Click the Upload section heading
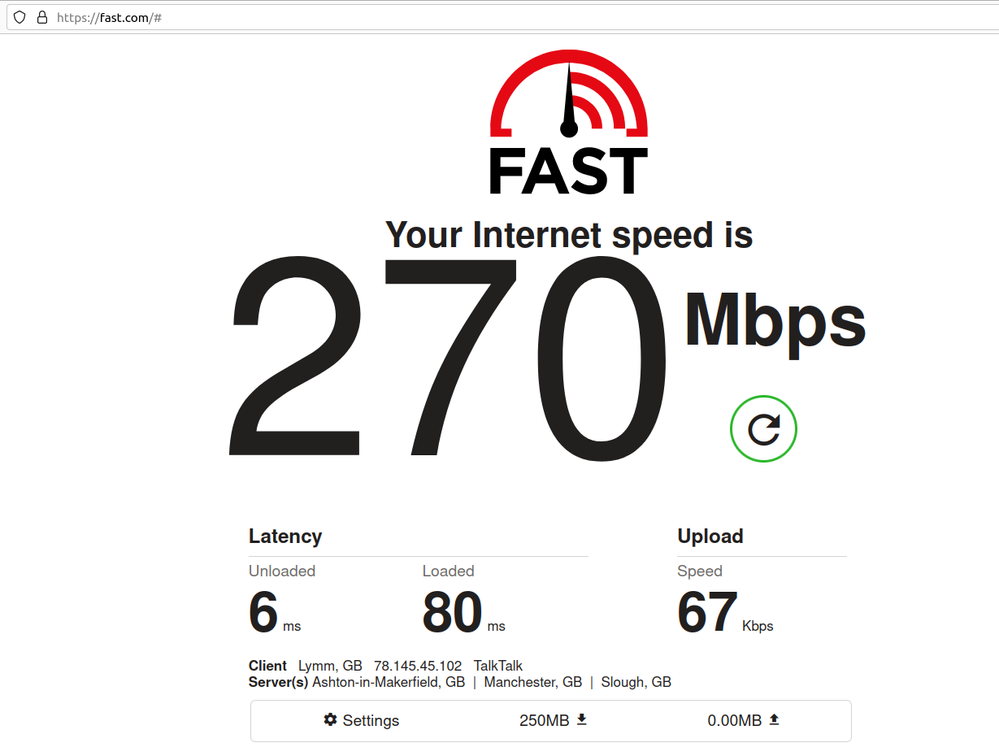 pyautogui.click(x=710, y=536)
